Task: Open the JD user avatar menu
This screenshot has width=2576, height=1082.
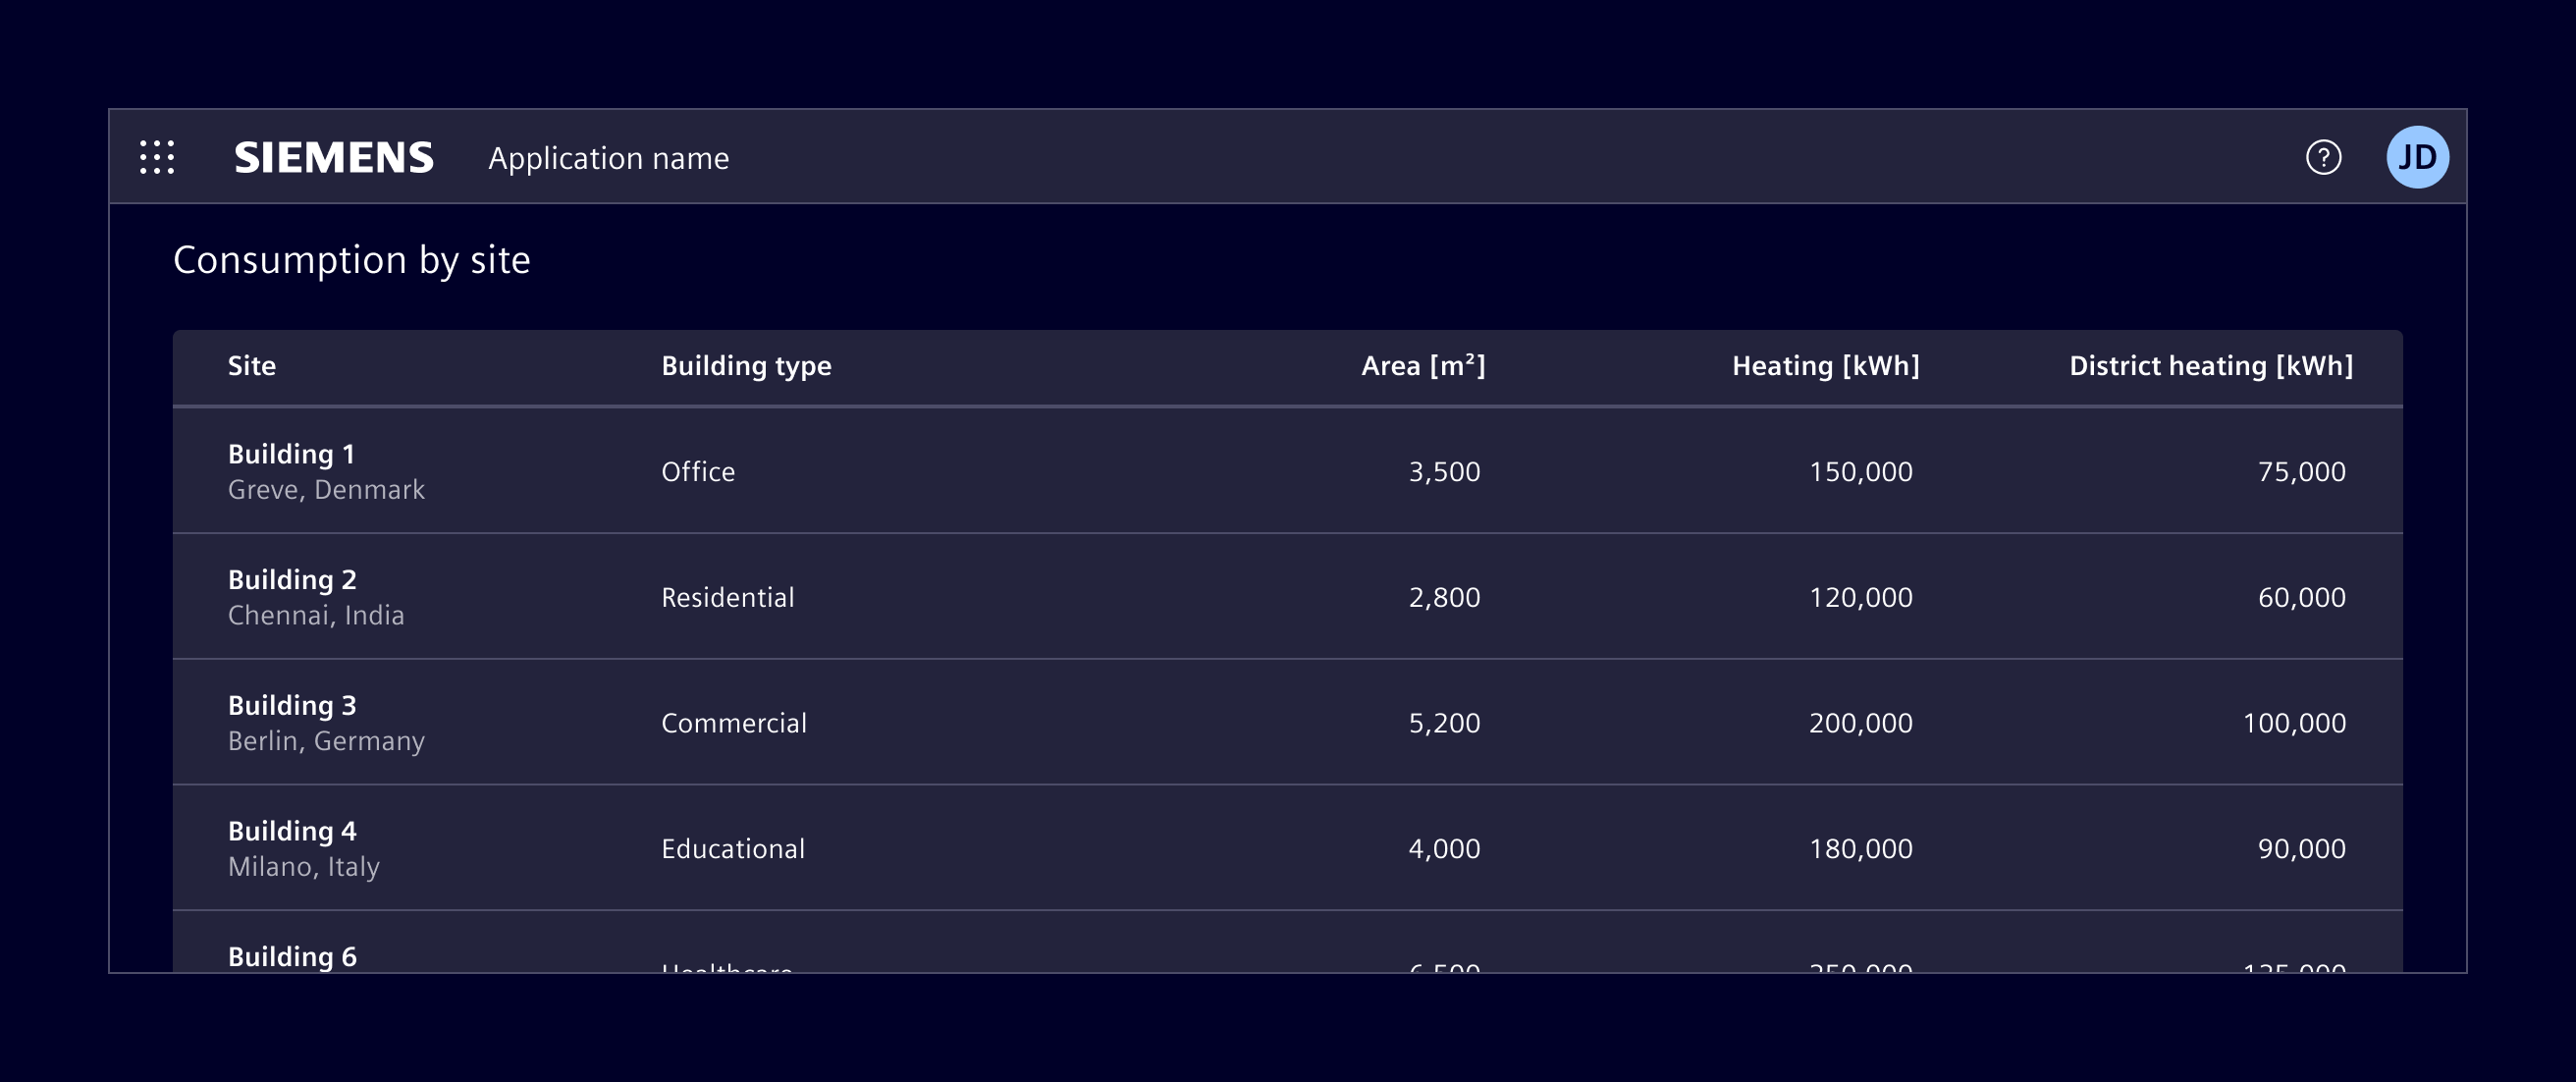Action: click(2417, 157)
